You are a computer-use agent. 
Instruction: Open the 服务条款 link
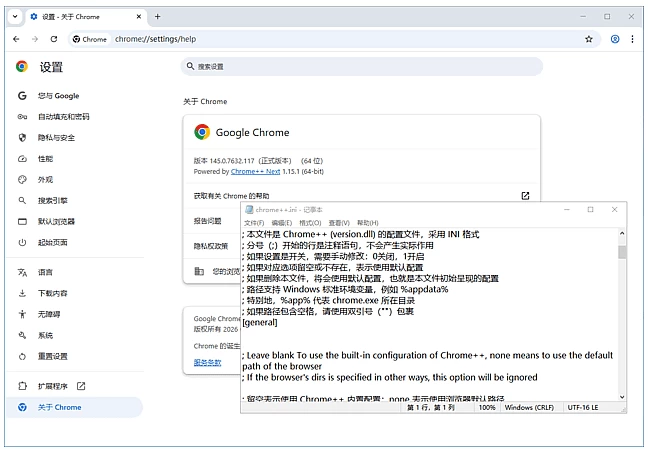pos(207,362)
